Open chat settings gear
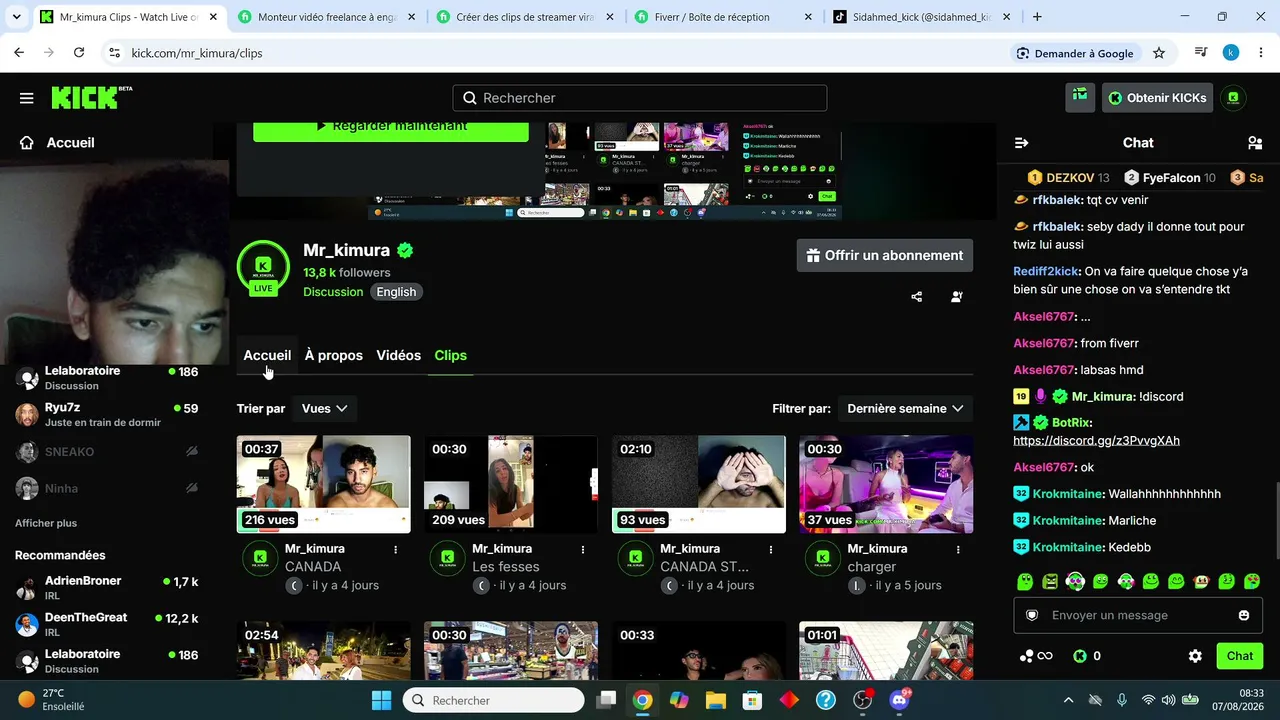This screenshot has width=1280, height=720. (1195, 656)
